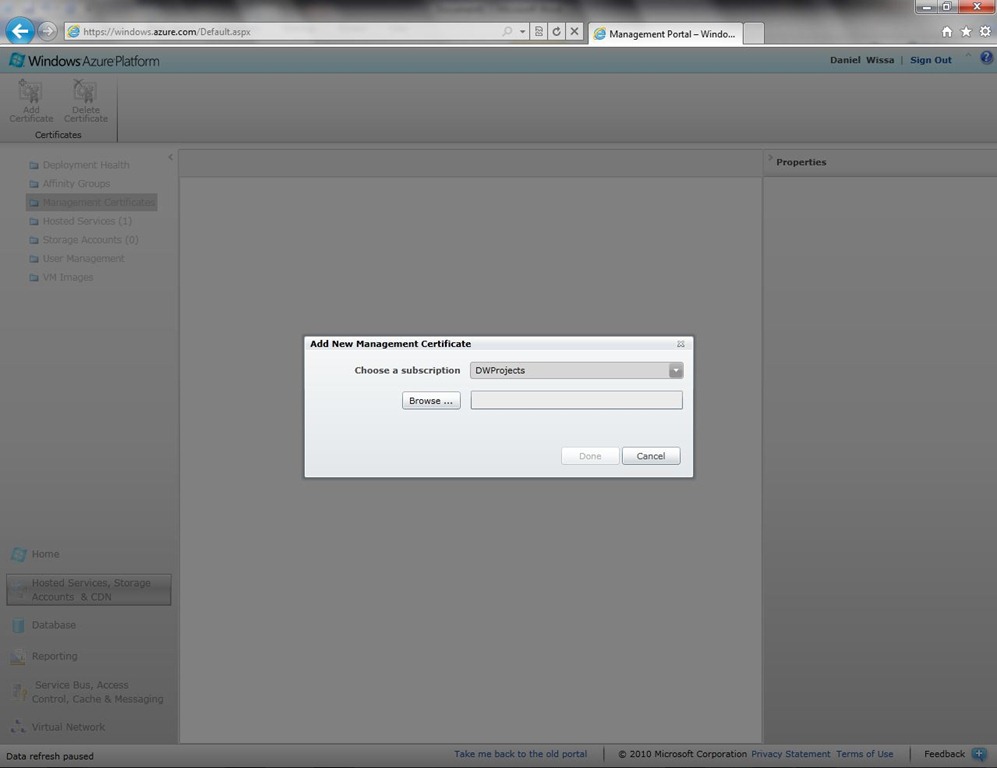
Task: Click the browser home icon
Action: 947,32
